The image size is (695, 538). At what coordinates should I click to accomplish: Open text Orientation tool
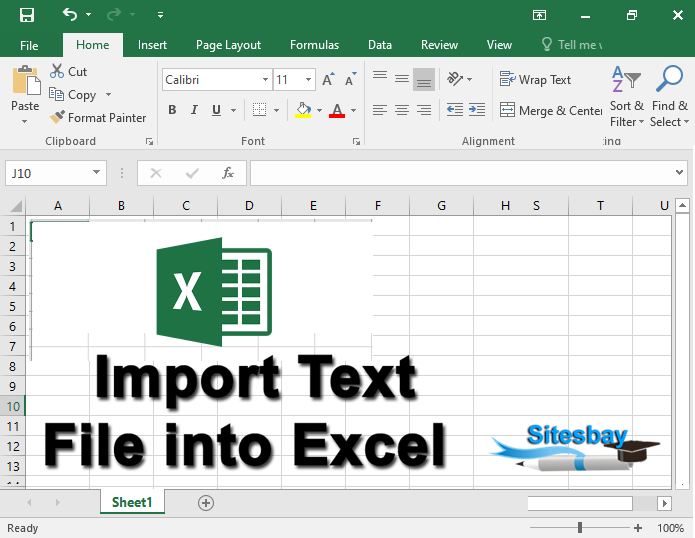pyautogui.click(x=455, y=79)
